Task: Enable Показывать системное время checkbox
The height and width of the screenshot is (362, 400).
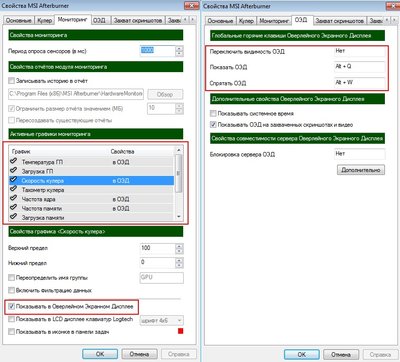Action: [x=213, y=113]
